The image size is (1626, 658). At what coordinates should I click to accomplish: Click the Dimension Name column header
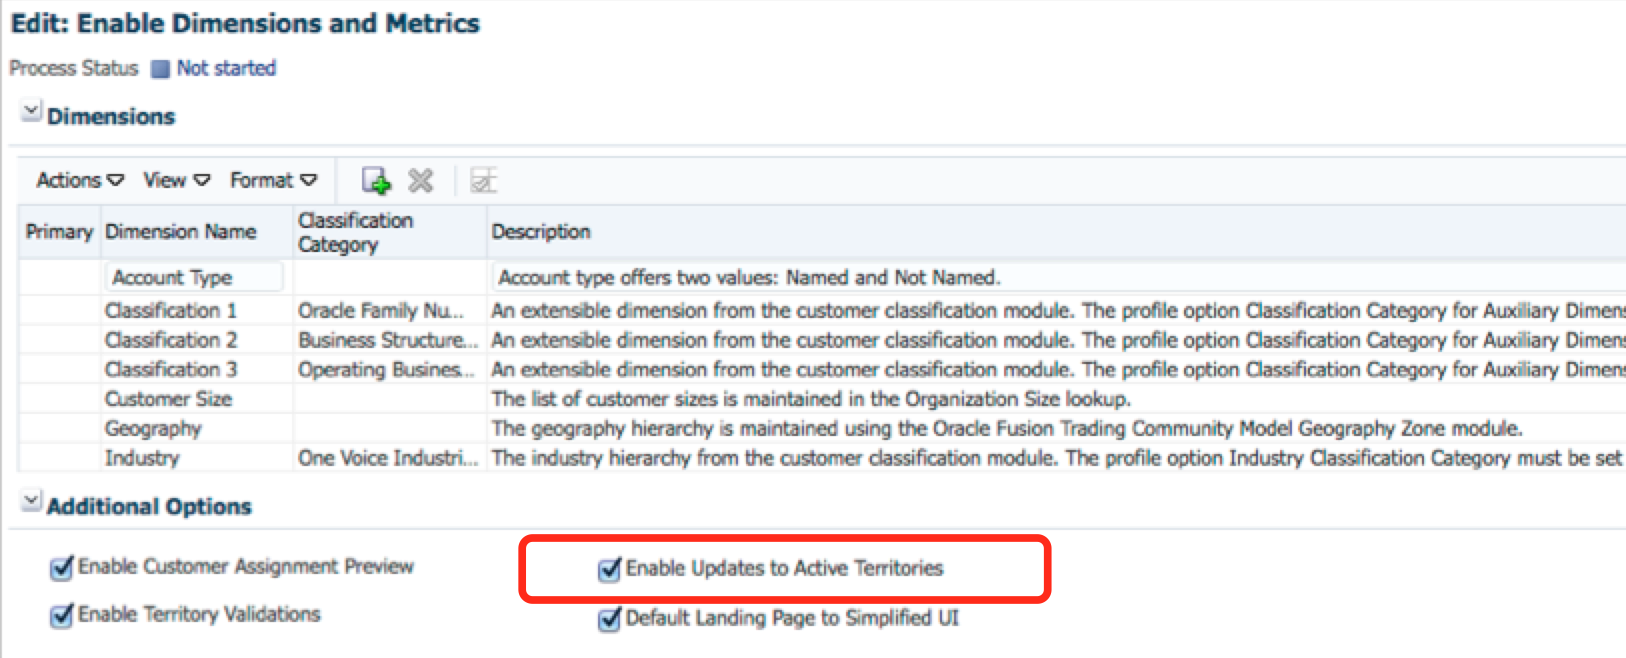(181, 232)
